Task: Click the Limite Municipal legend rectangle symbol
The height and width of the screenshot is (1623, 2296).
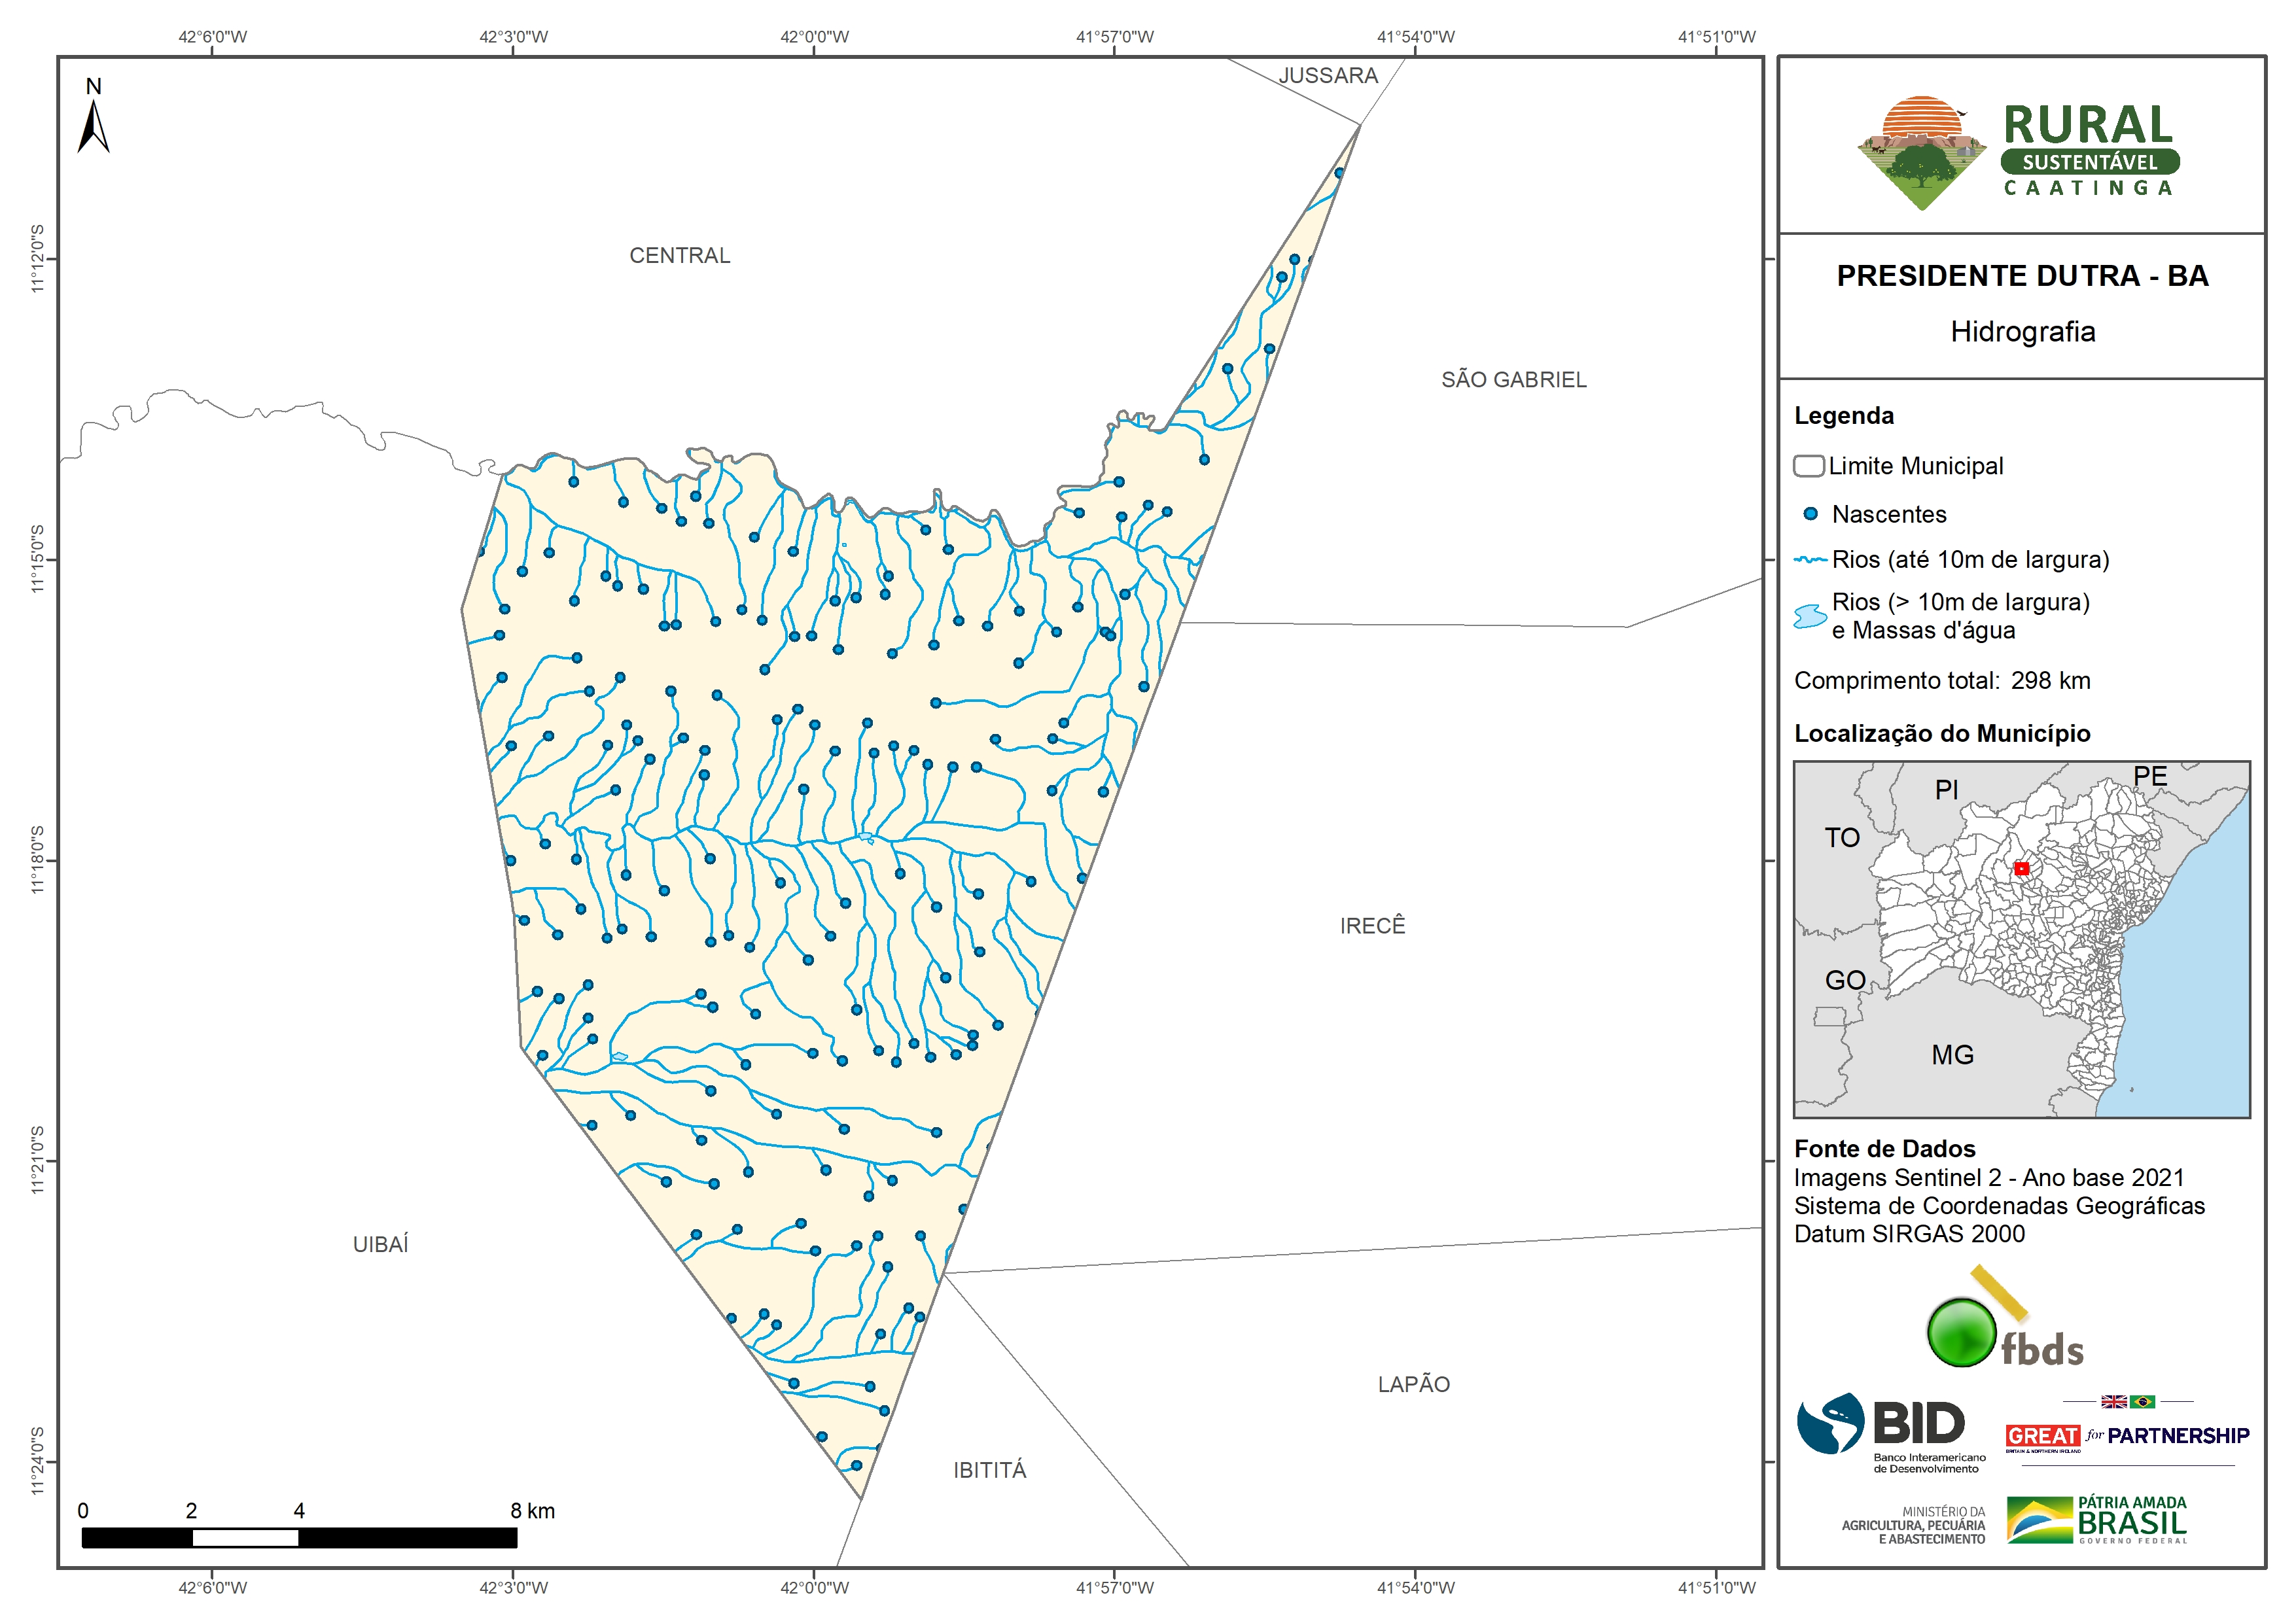Action: coord(1808,466)
